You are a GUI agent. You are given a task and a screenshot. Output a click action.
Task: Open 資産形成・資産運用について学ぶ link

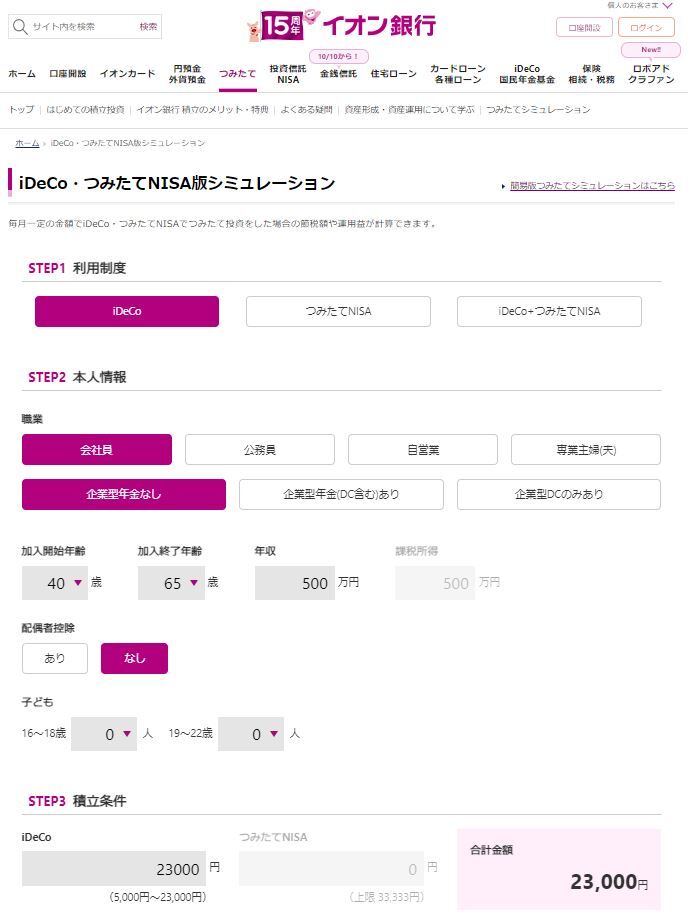409,110
